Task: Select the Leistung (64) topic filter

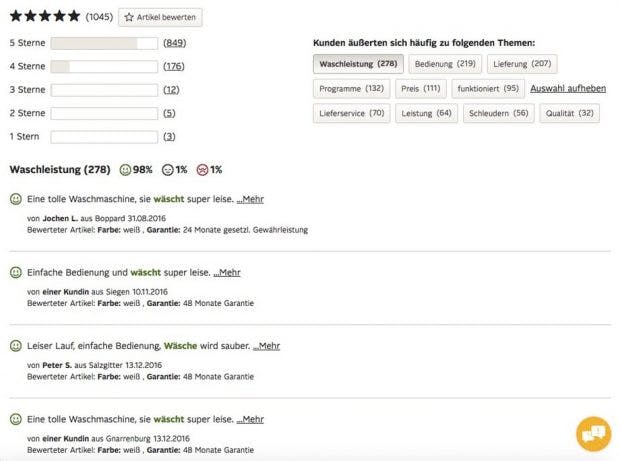Action: pyautogui.click(x=427, y=113)
